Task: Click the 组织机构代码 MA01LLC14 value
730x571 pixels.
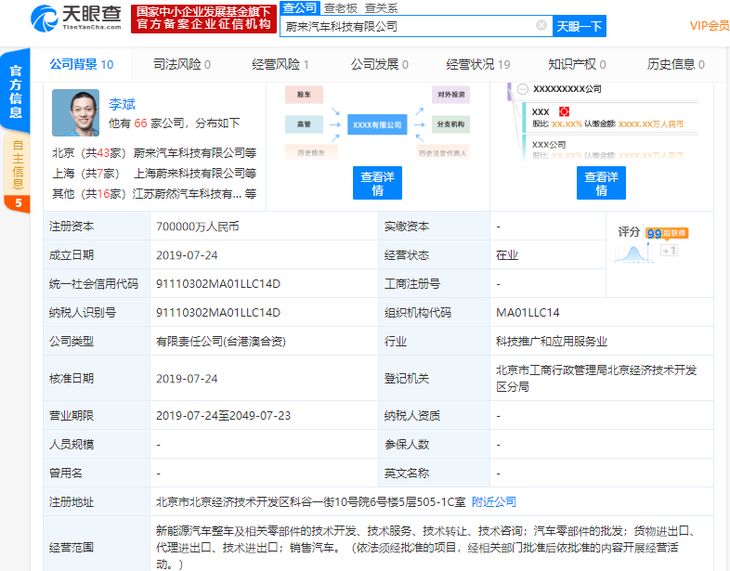Action: (527, 313)
